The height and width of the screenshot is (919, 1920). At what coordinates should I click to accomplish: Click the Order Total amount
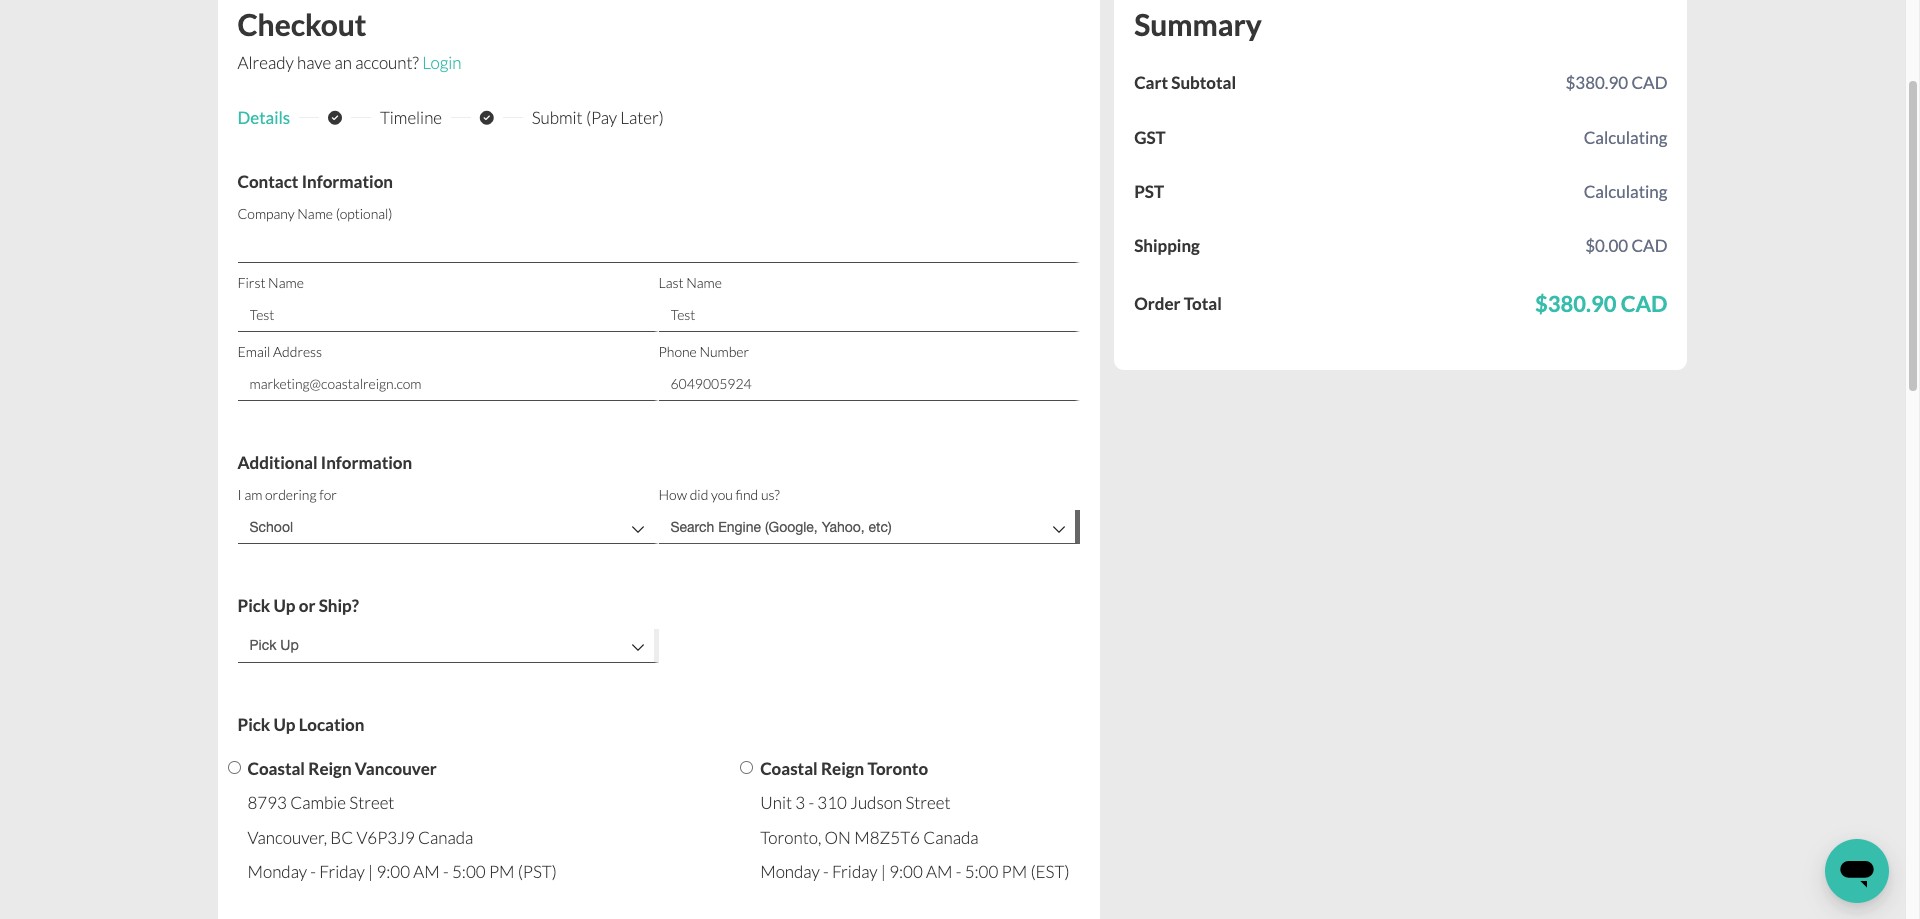tap(1600, 304)
